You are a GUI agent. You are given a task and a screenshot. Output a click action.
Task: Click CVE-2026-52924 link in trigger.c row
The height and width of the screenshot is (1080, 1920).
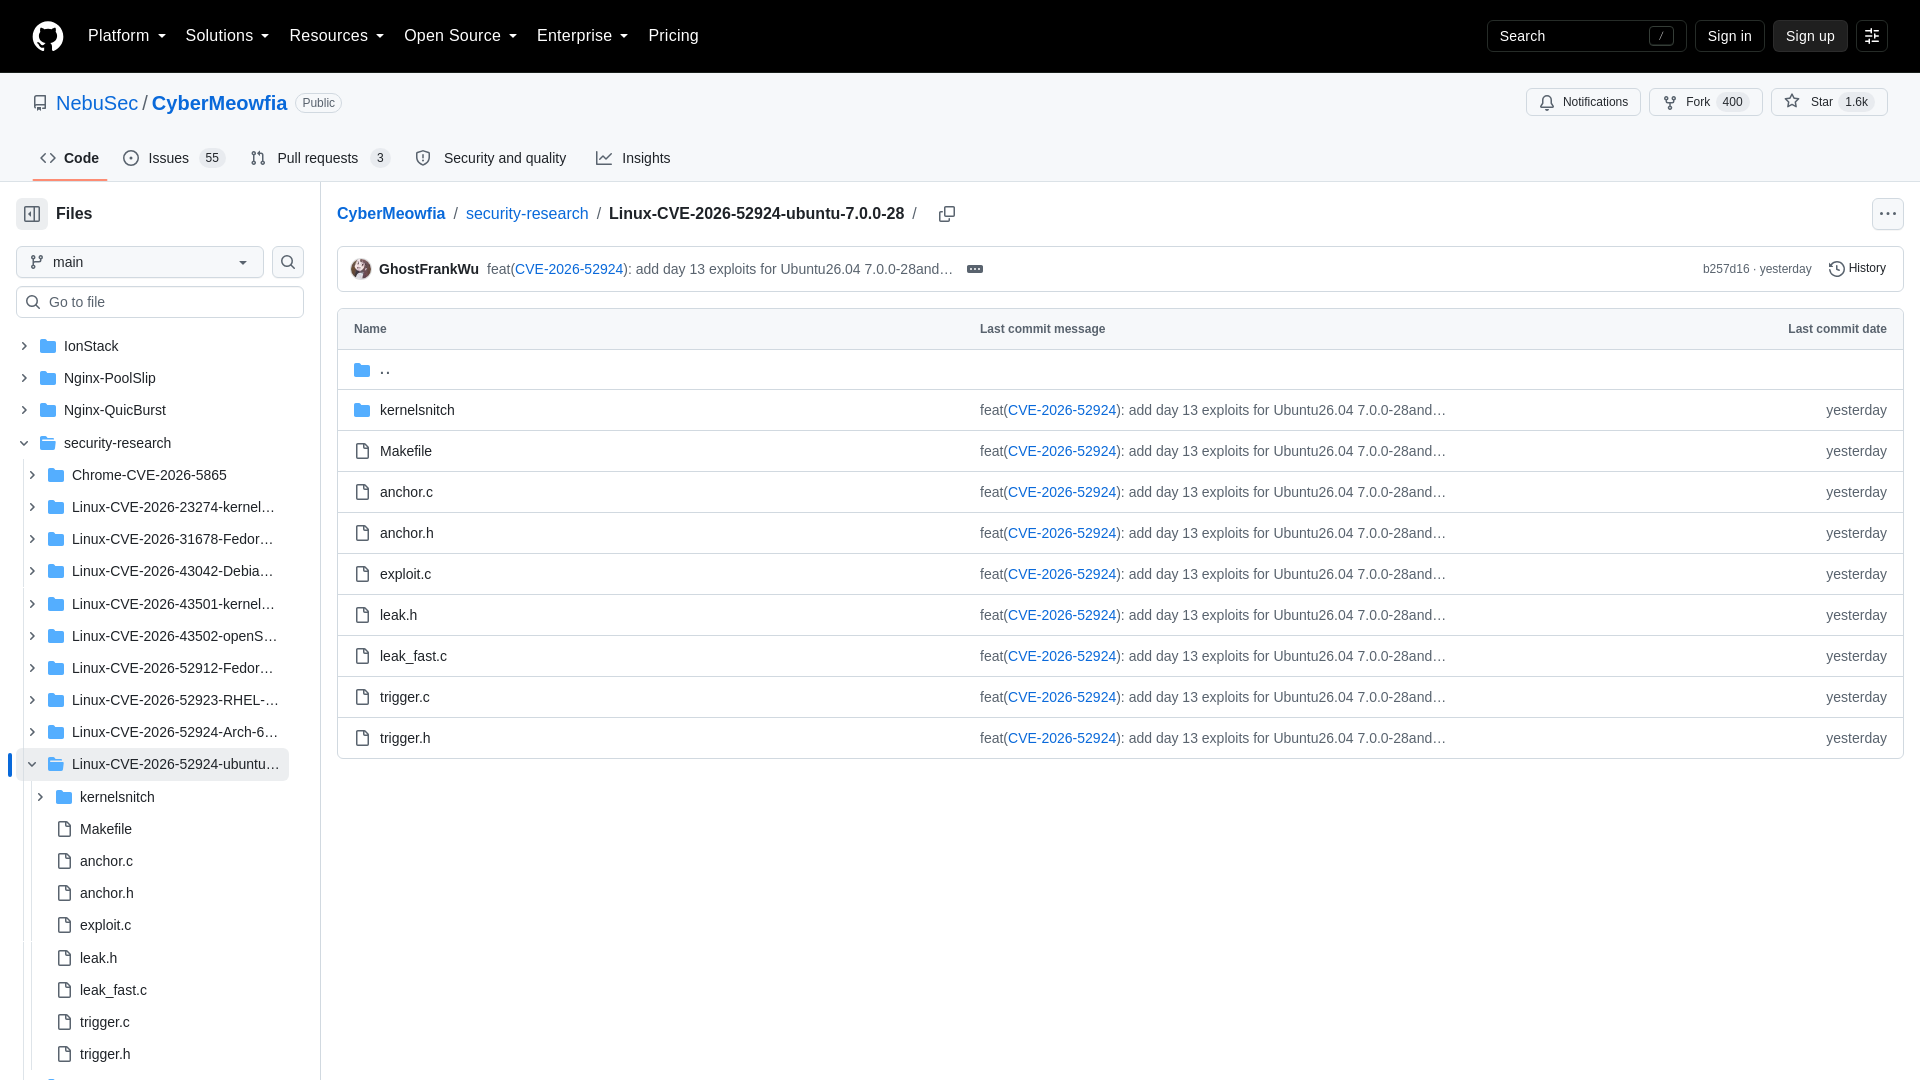(x=1062, y=697)
